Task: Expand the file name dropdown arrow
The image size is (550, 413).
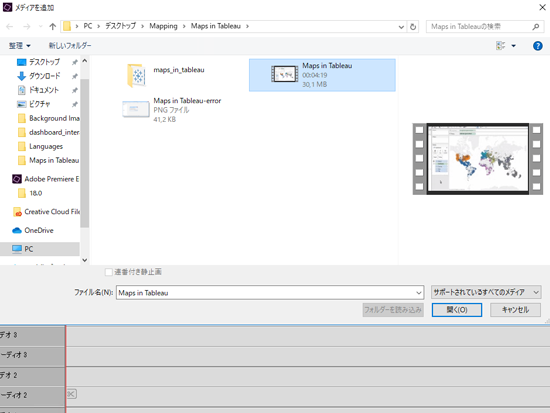Action: tap(419, 293)
